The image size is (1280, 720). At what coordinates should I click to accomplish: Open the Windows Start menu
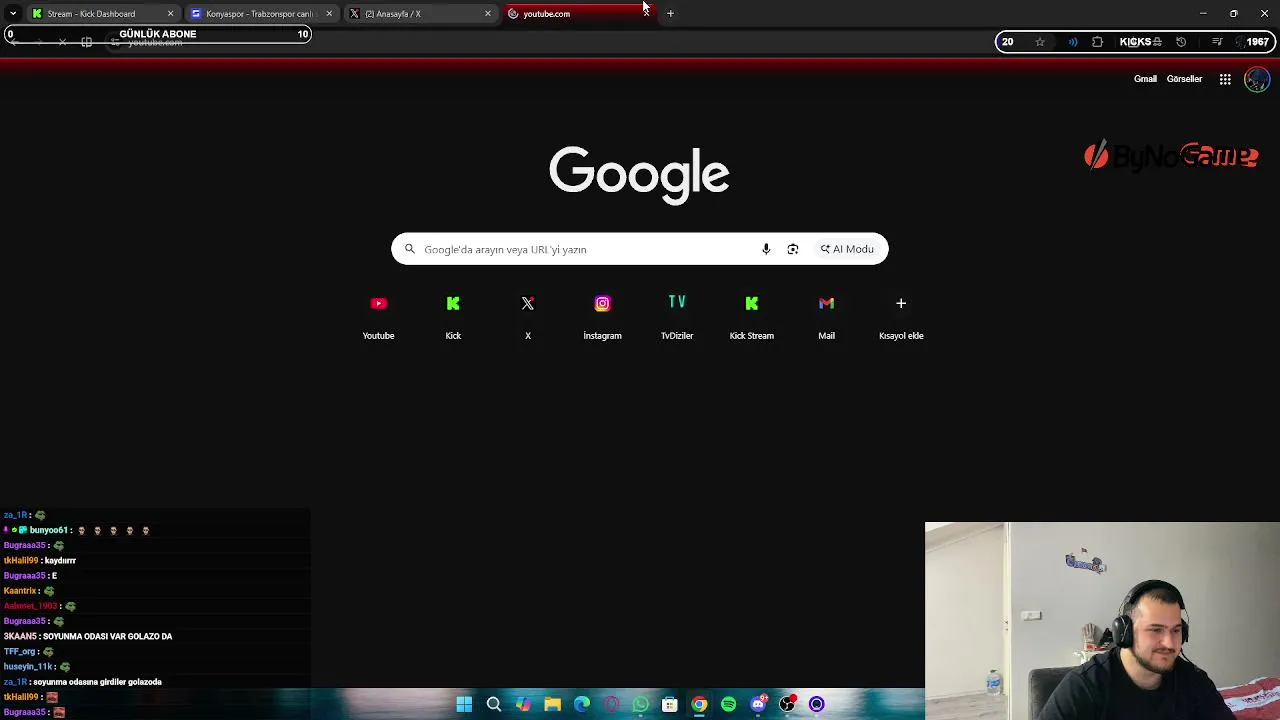pos(464,704)
